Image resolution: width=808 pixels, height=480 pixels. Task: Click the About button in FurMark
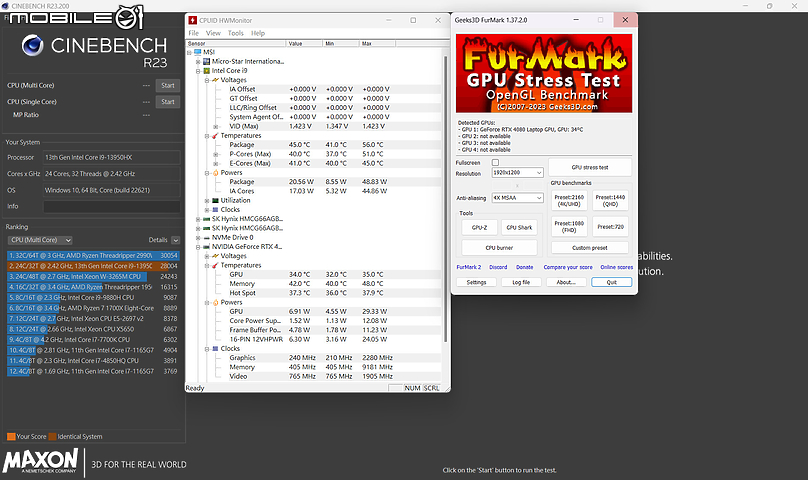[x=566, y=283]
